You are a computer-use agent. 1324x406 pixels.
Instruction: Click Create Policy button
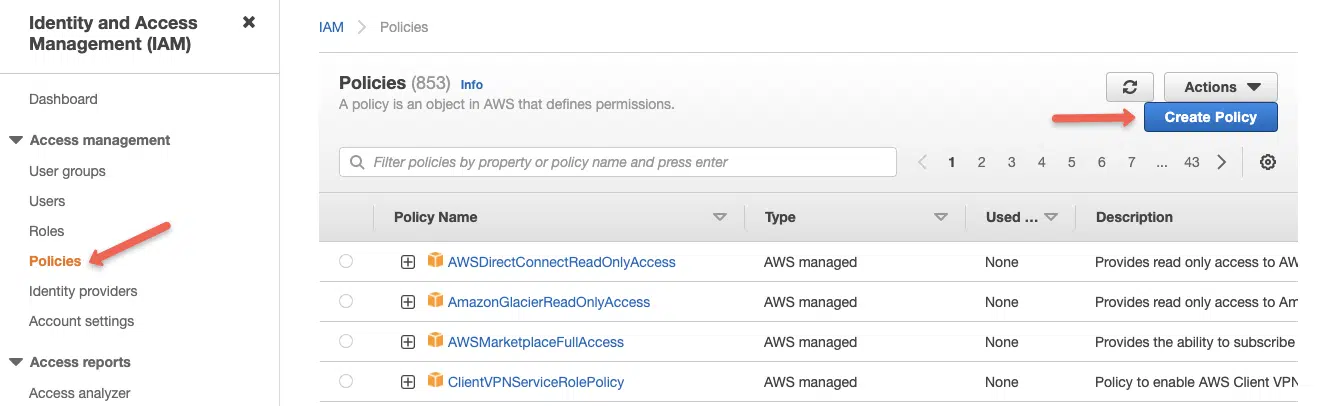click(1210, 117)
